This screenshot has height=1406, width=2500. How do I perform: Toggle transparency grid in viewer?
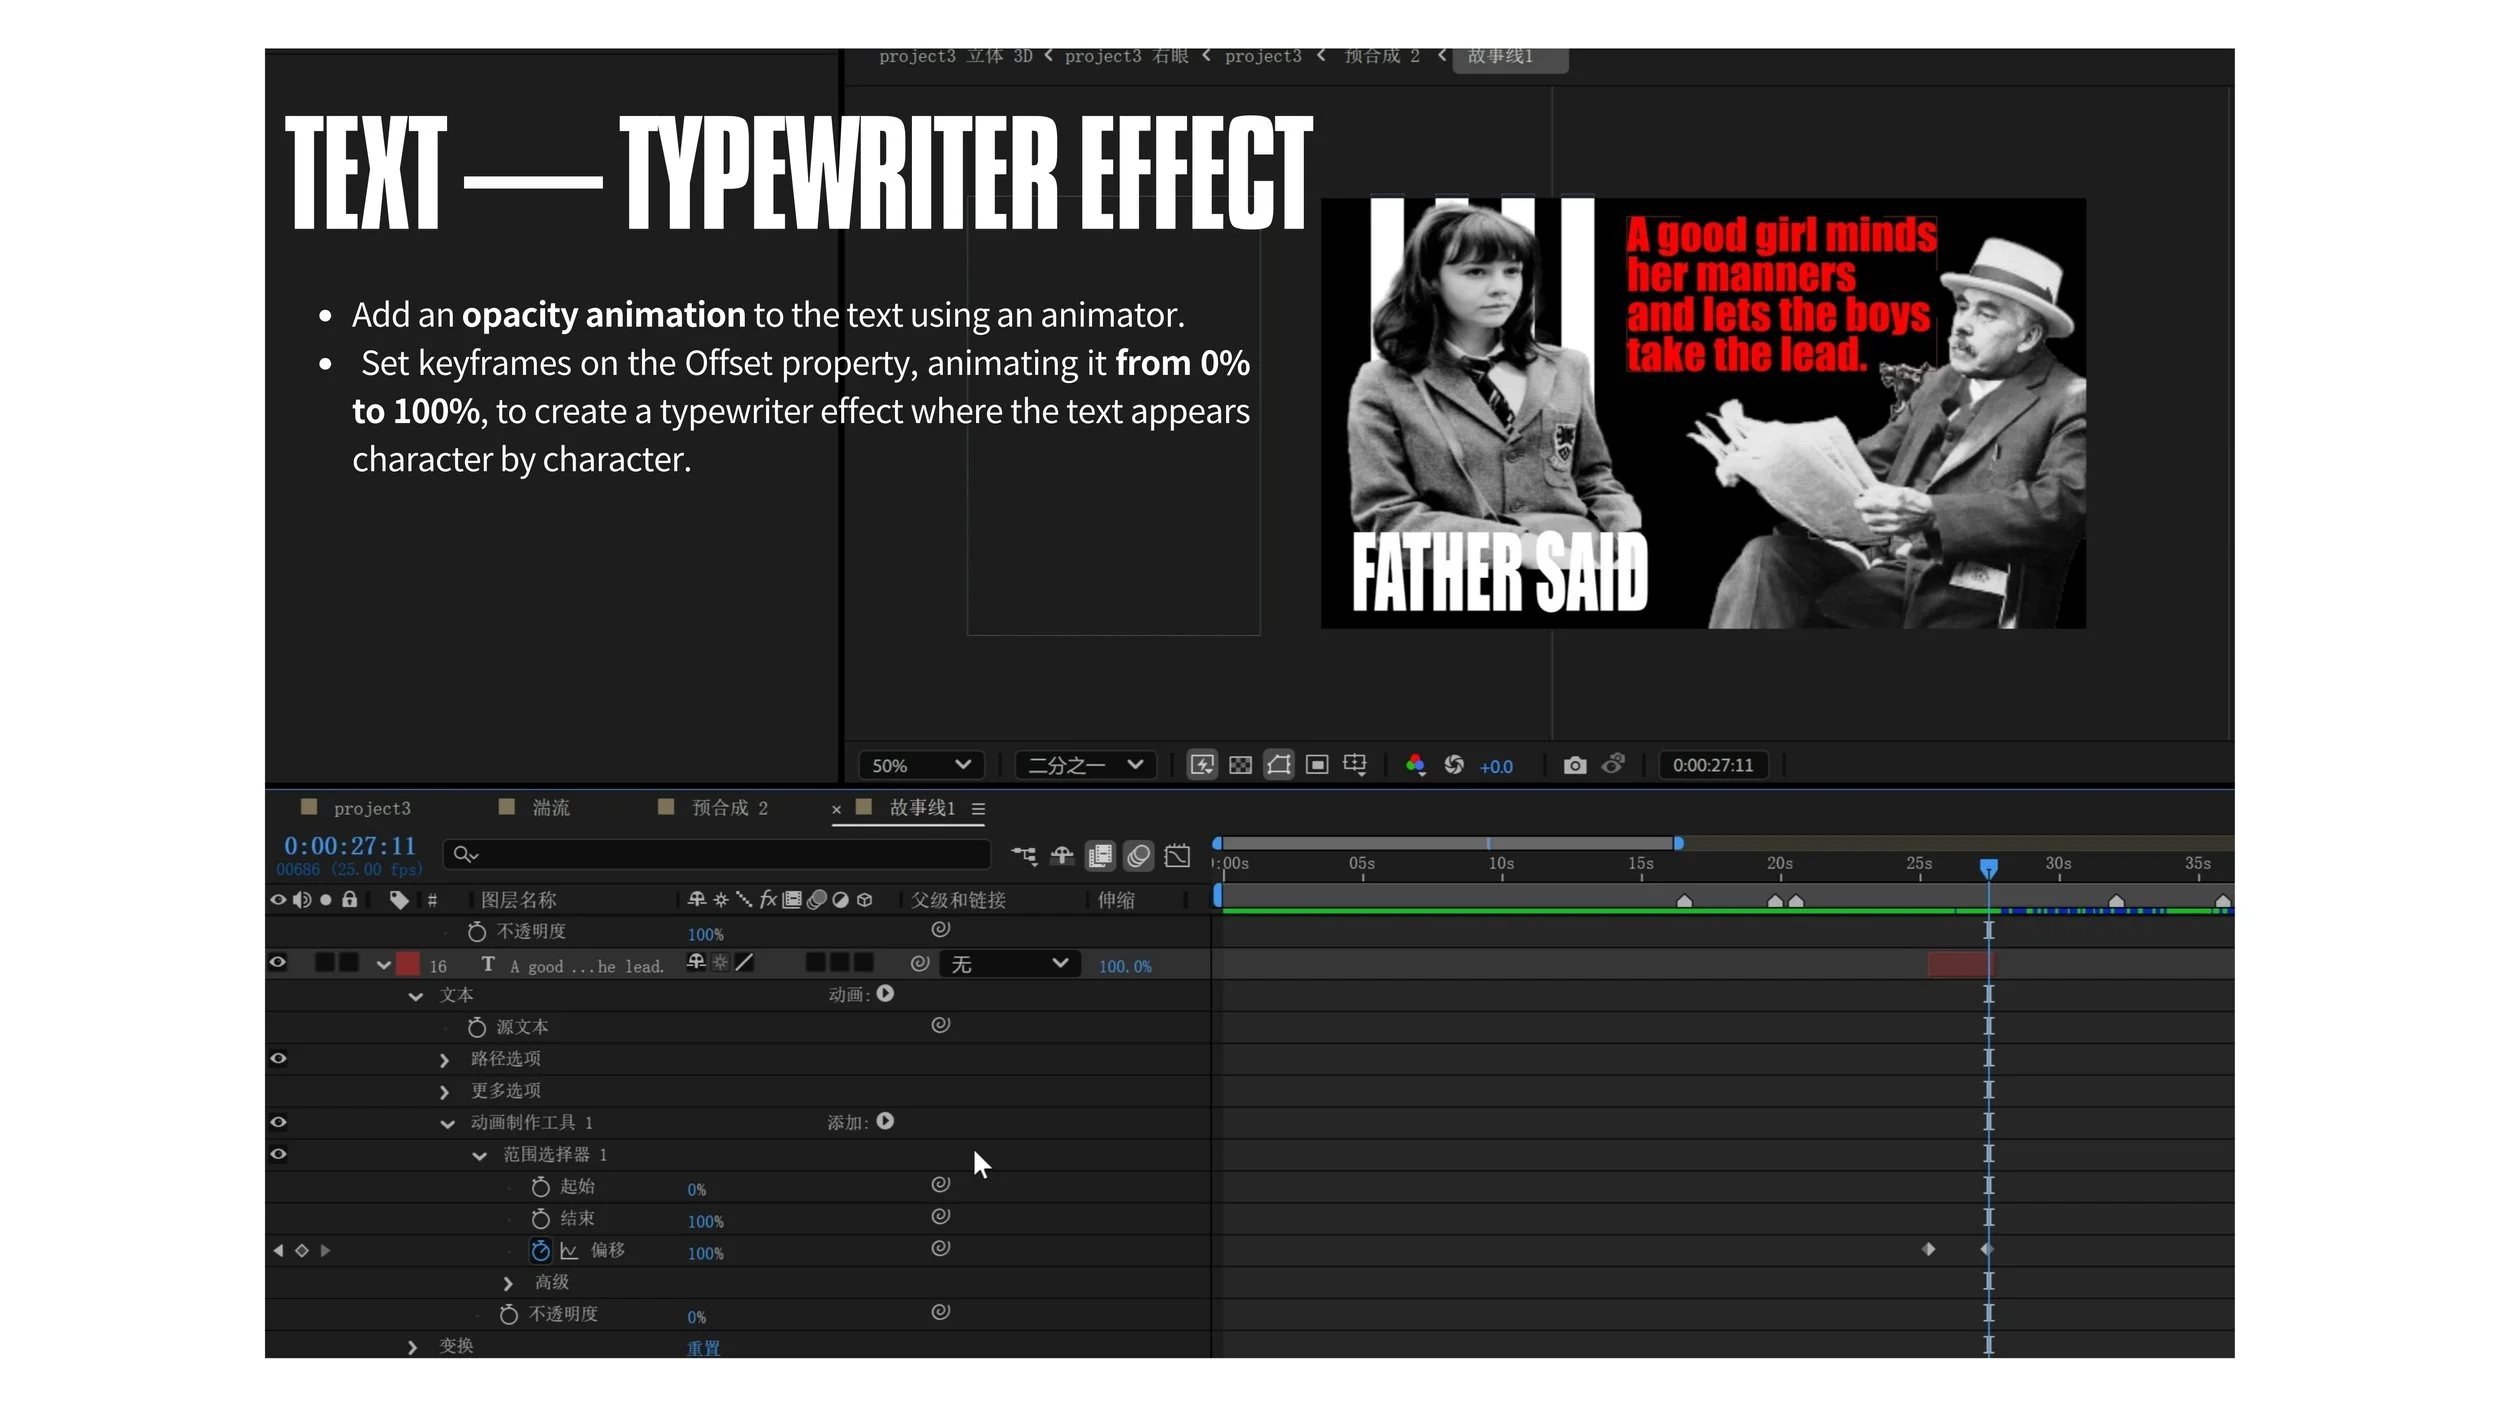click(x=1240, y=765)
